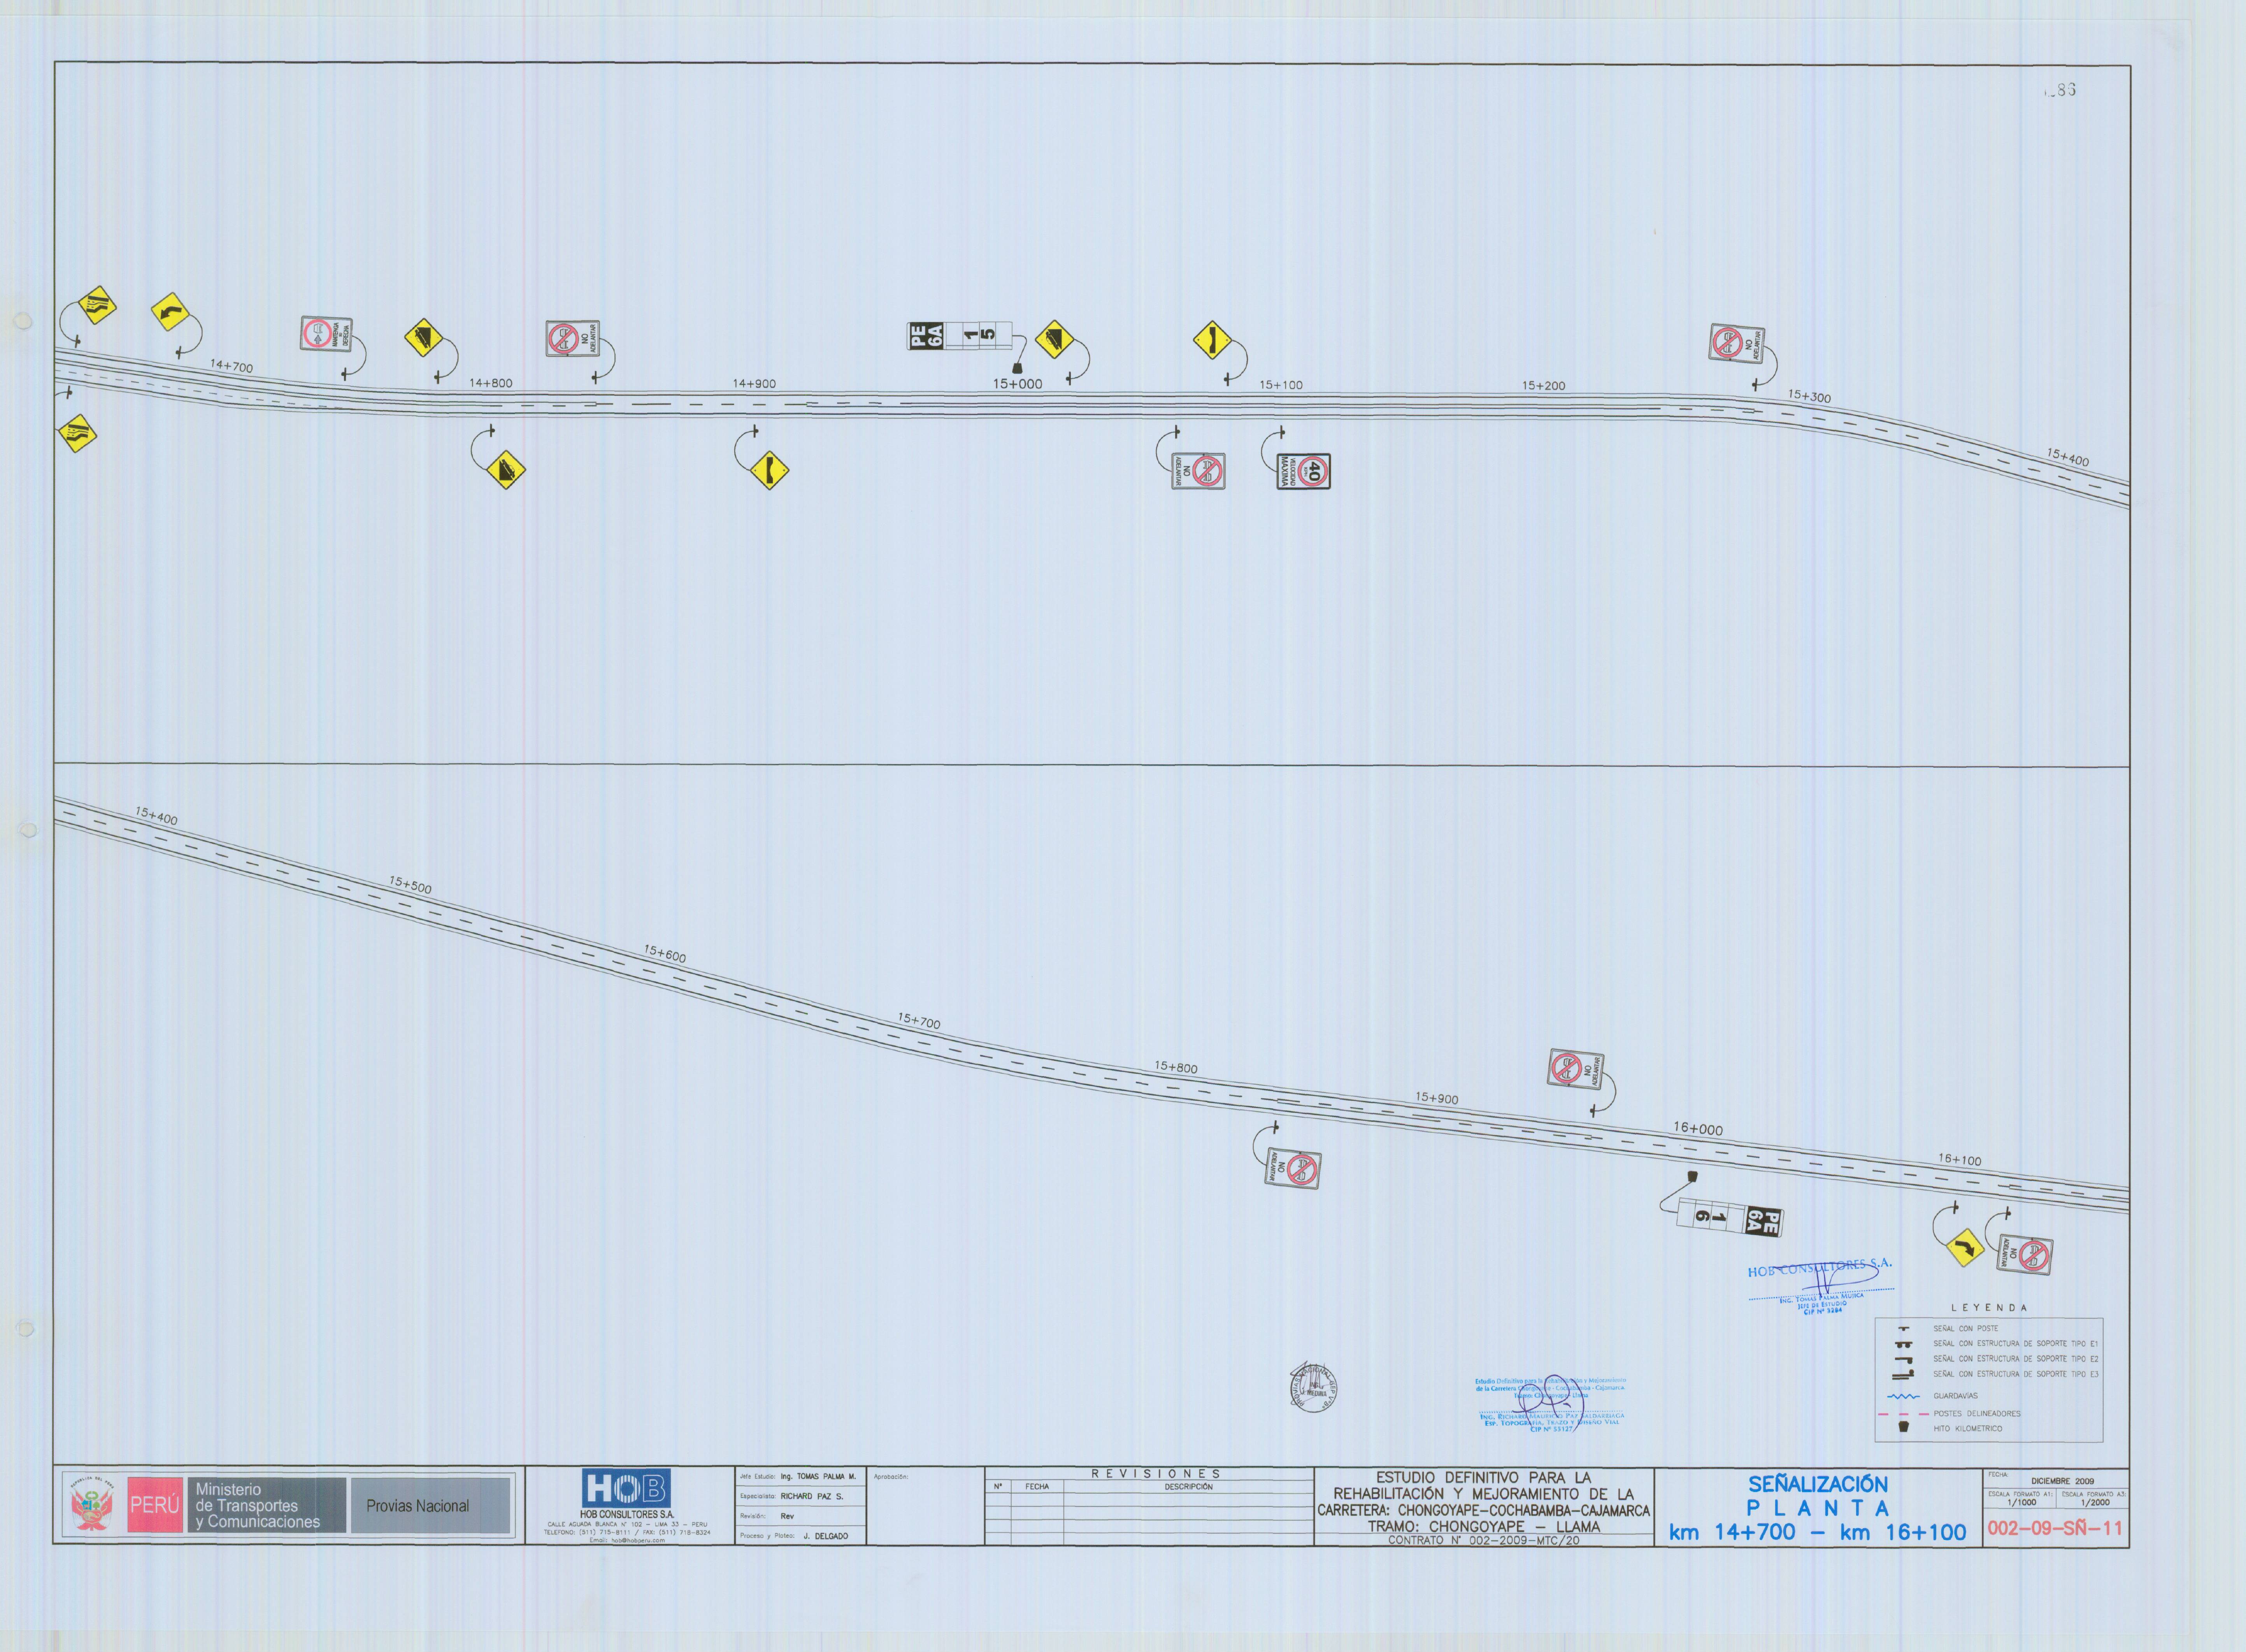Click the 'REVISIONES' table header
This screenshot has height=1652, width=2246.
coord(1156,1474)
